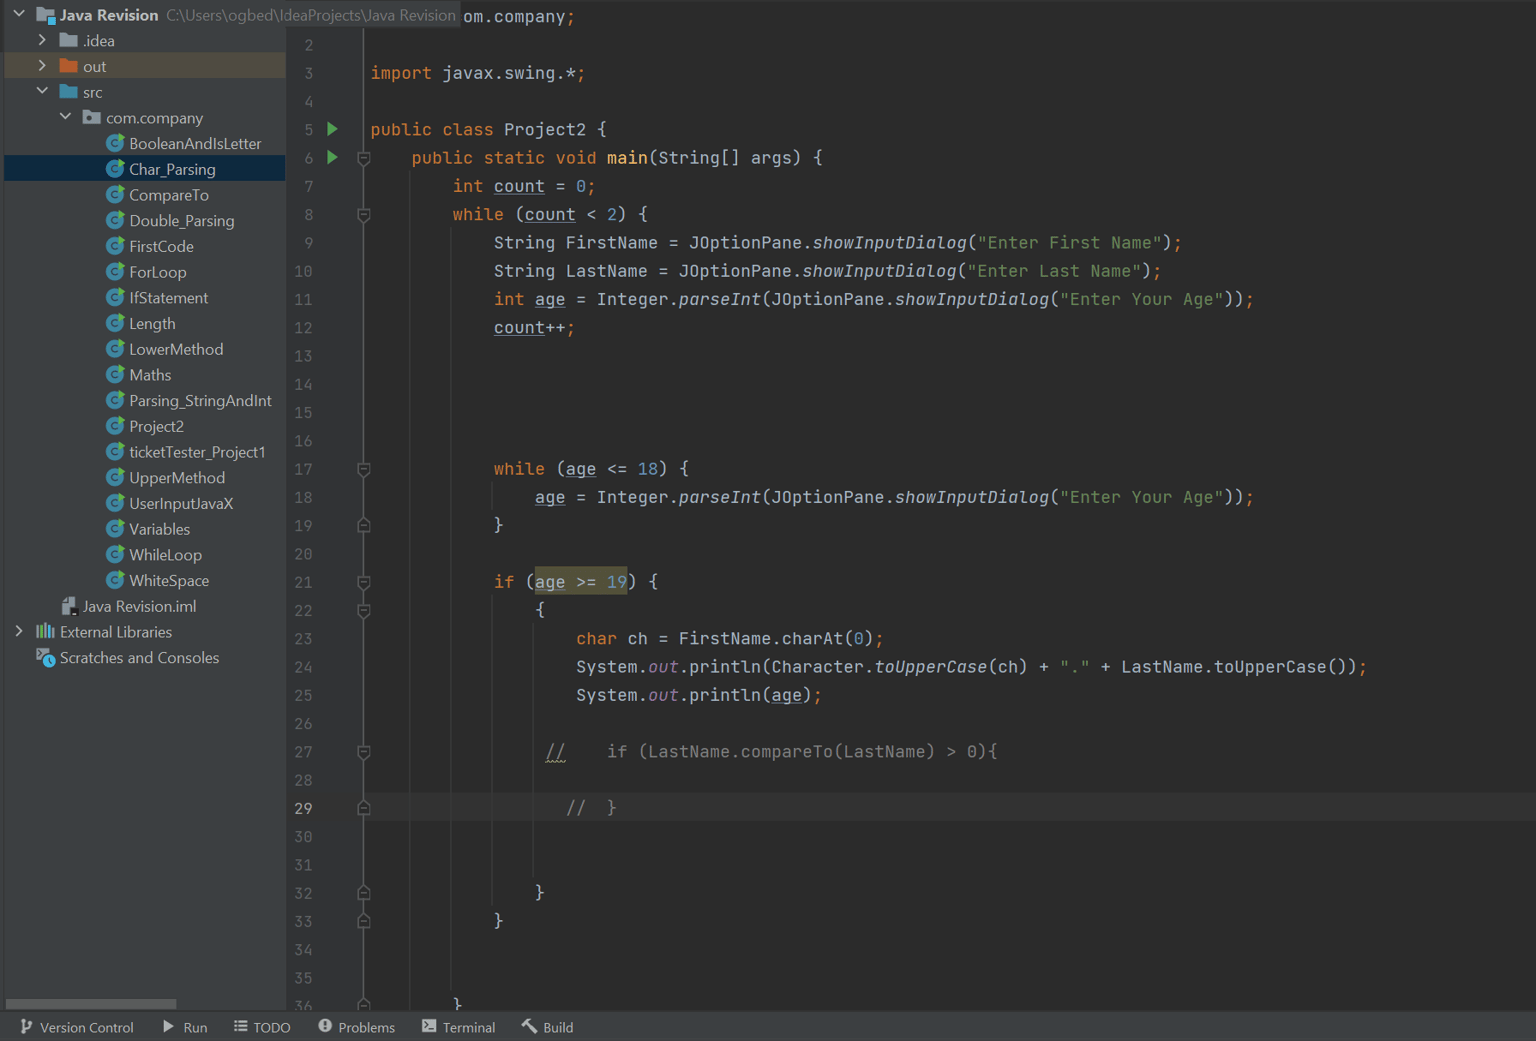
Task: Open the Problems tool window
Action: coord(357,1027)
